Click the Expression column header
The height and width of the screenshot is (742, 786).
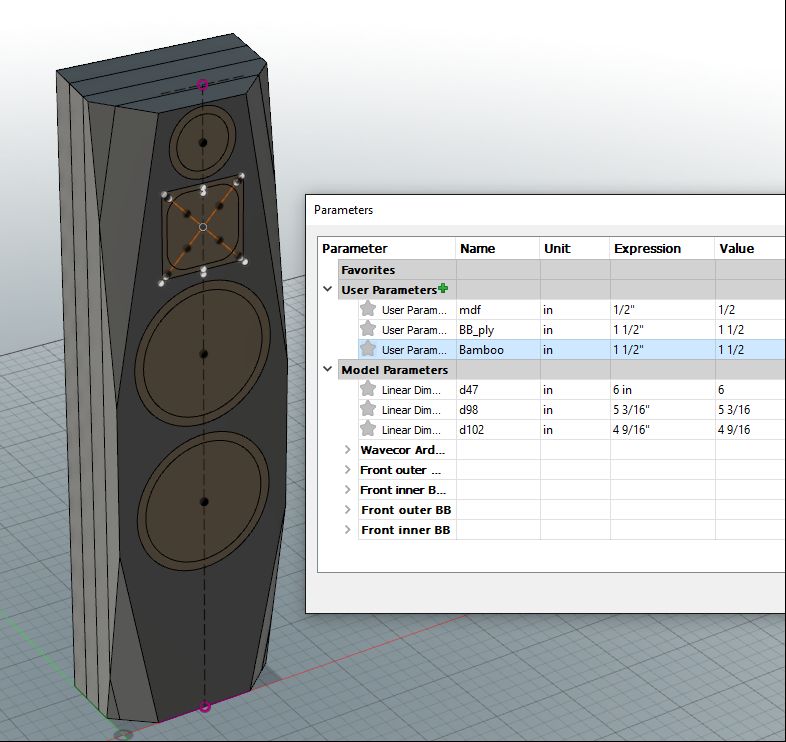point(662,249)
